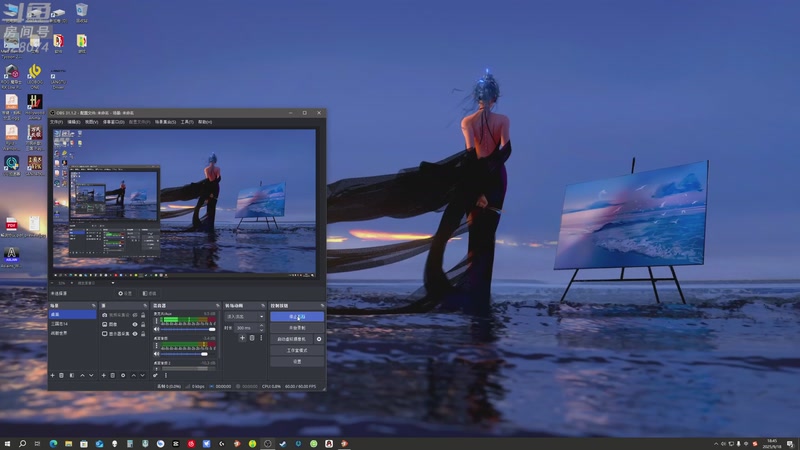Remove selected source with trash icon
Image resolution: width=800 pixels, height=450 pixels.
coord(113,376)
